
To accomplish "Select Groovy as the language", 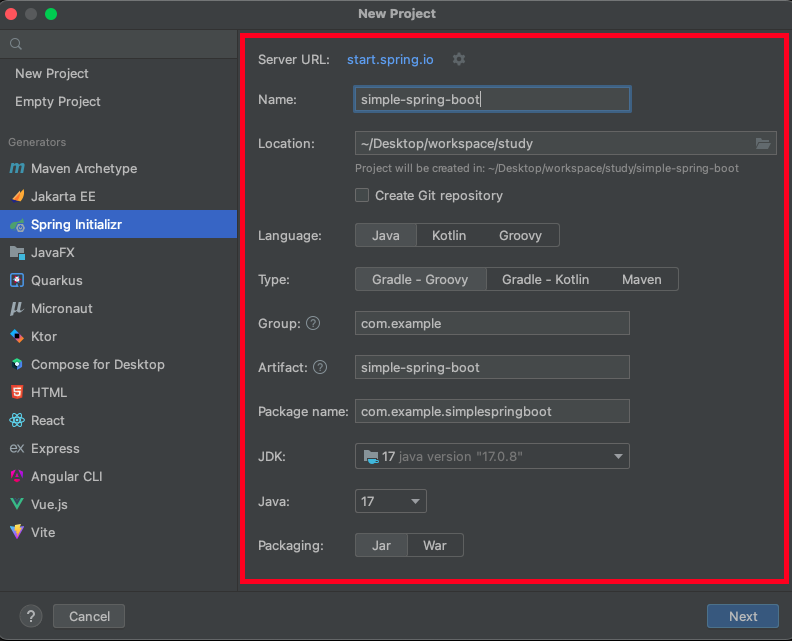I will click(x=520, y=235).
